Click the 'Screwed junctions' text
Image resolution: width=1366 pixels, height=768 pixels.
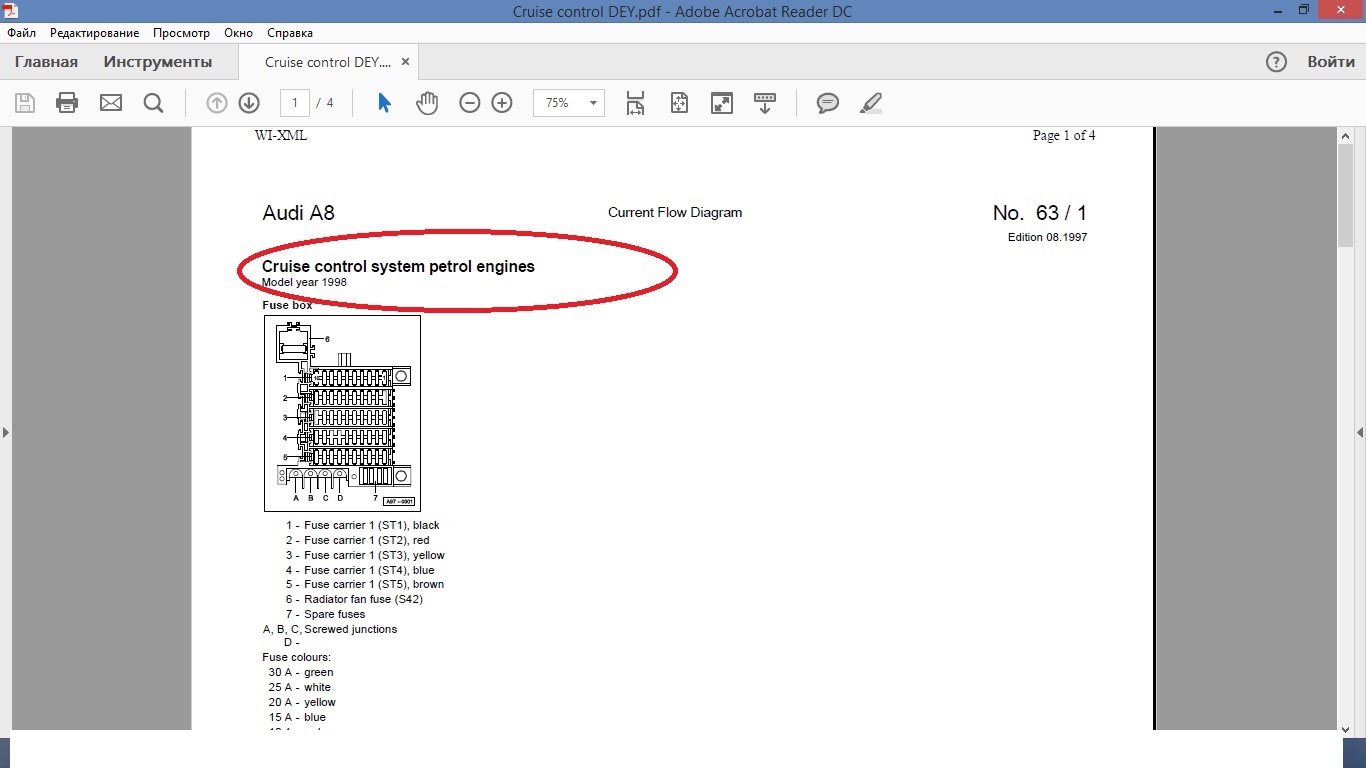coord(351,629)
